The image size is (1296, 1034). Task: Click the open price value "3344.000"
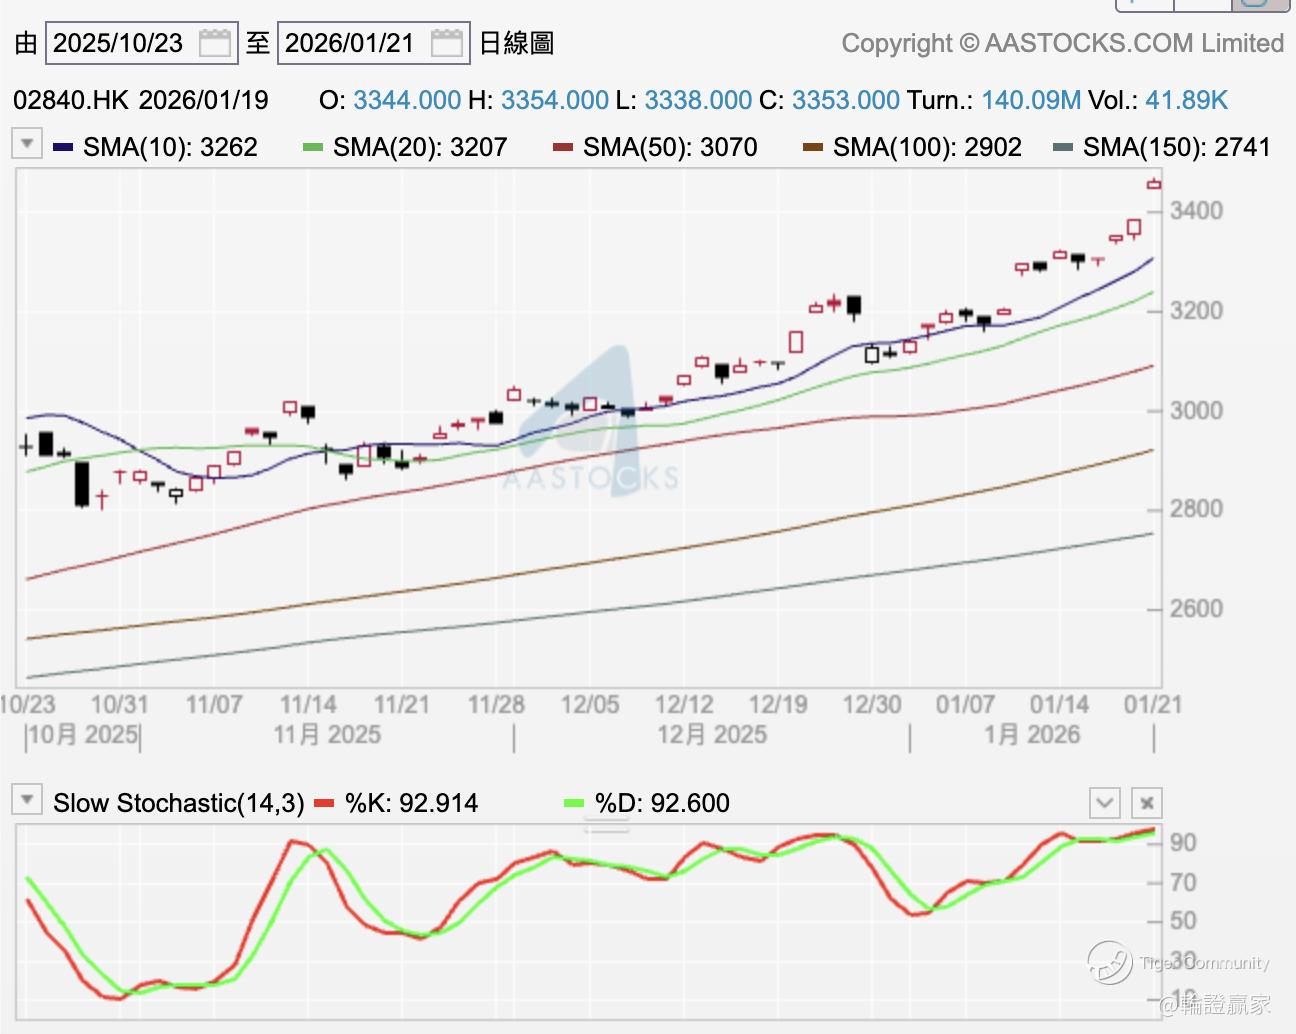(407, 100)
